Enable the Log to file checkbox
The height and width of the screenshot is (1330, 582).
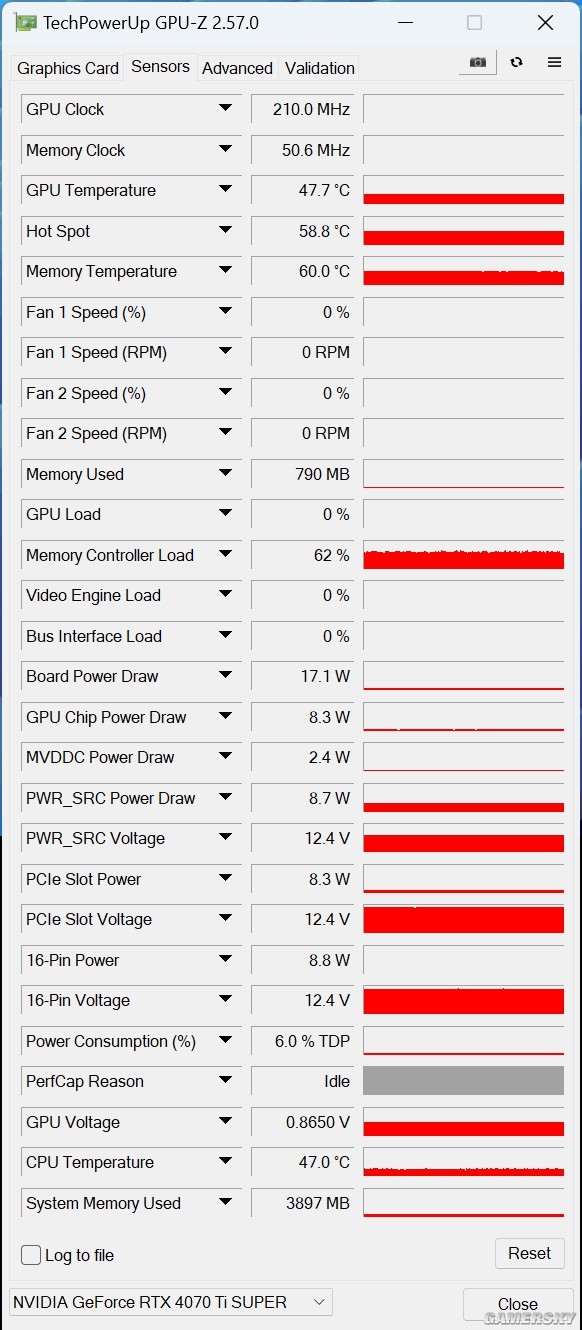click(x=31, y=1255)
